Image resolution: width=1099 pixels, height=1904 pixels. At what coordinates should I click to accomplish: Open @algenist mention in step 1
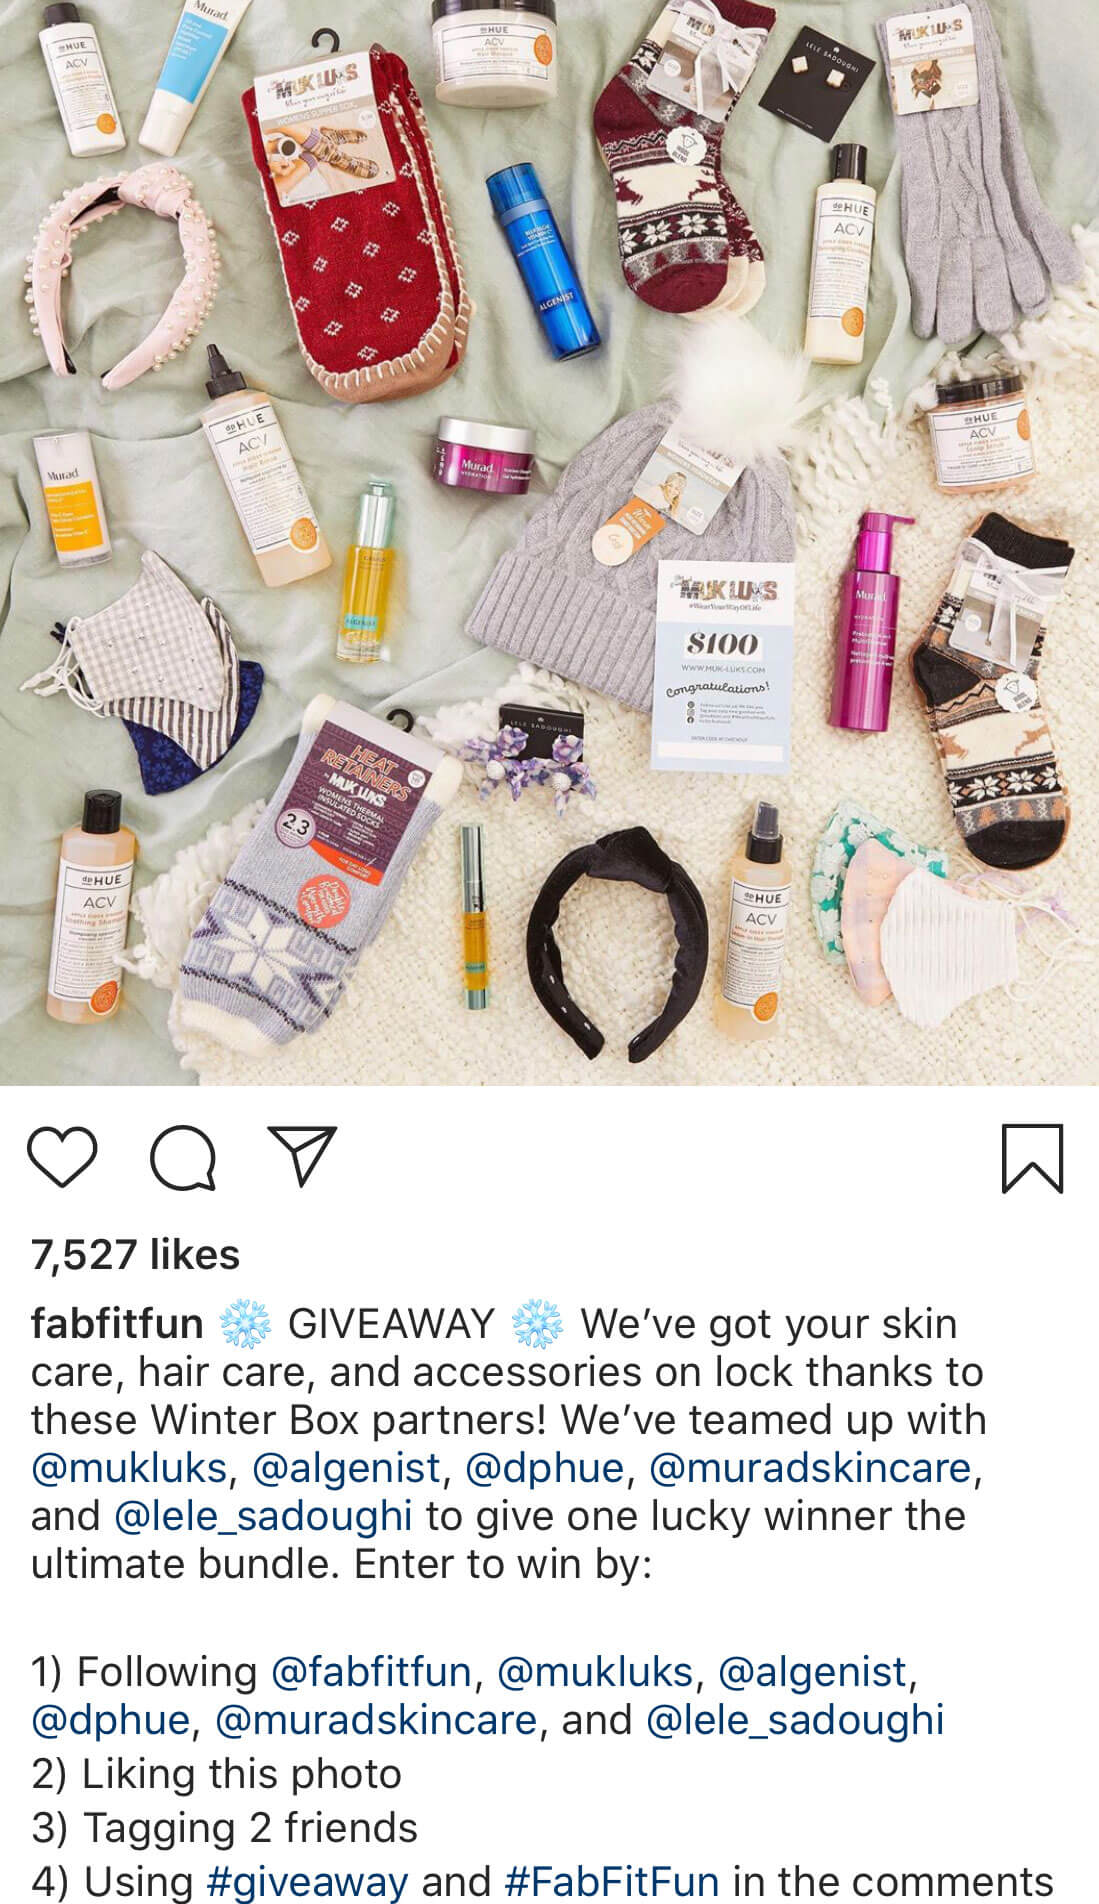click(813, 1671)
